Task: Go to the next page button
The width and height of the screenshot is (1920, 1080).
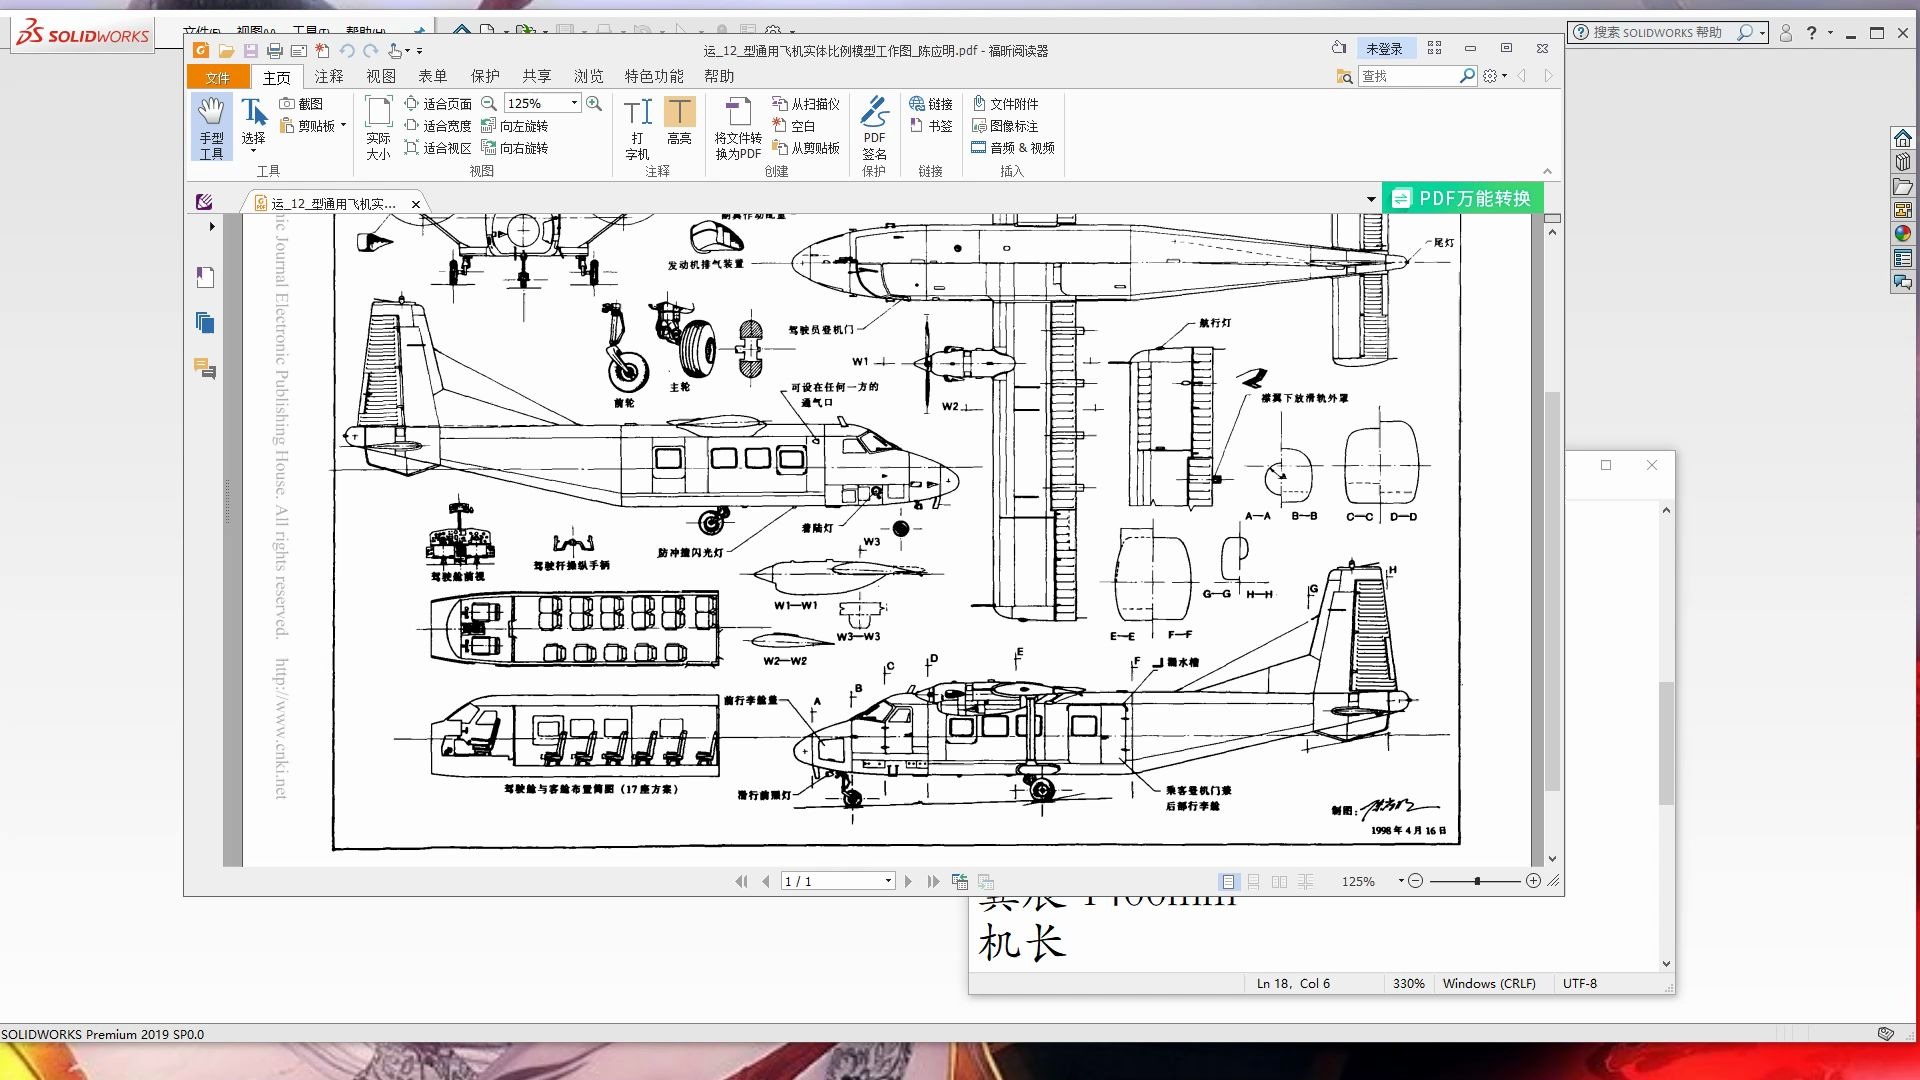Action: tap(908, 881)
